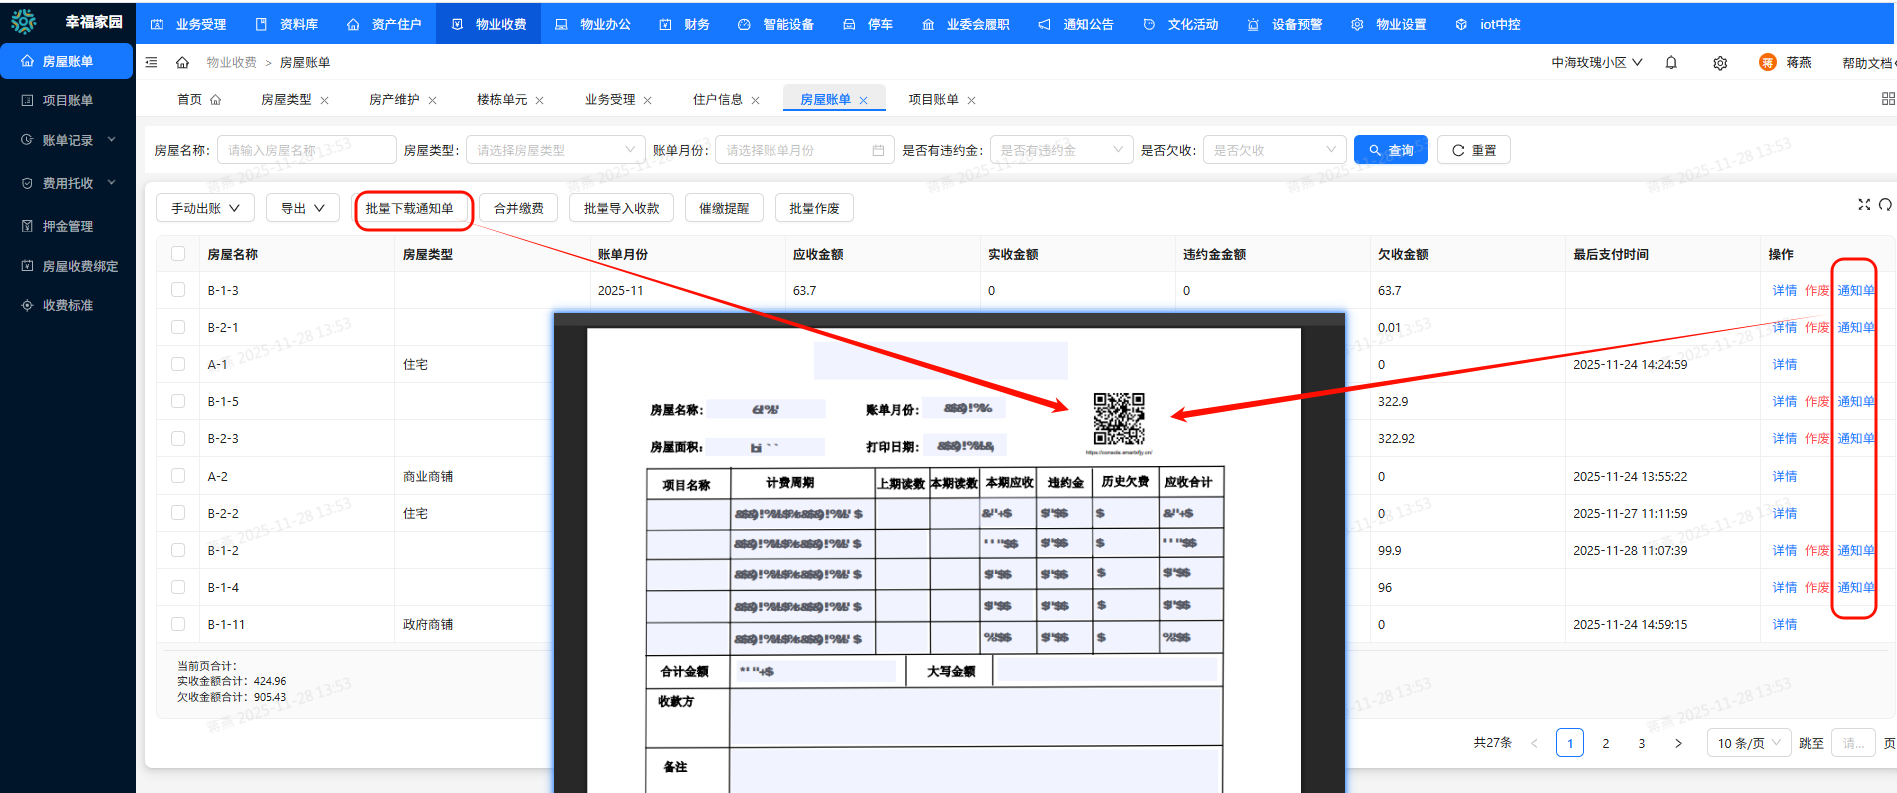1897x793 pixels.
Task: Open the 10条/页 page size dropdown
Action: pos(1748,743)
